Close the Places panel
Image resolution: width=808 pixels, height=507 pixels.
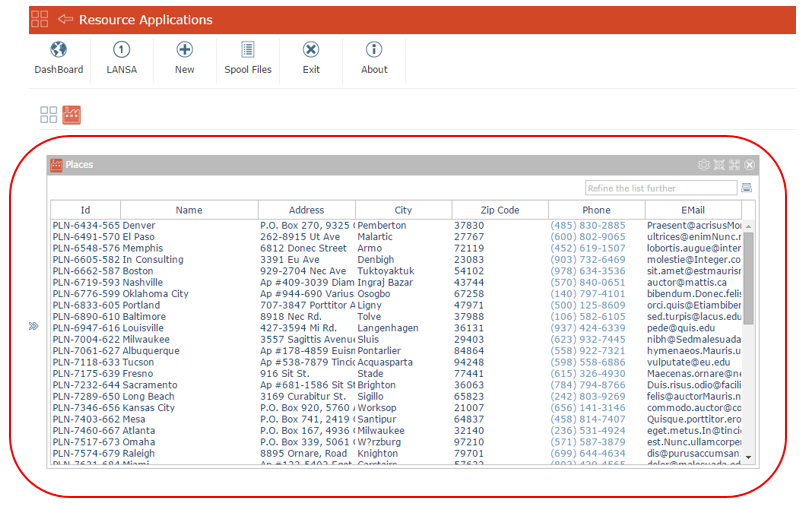point(750,165)
